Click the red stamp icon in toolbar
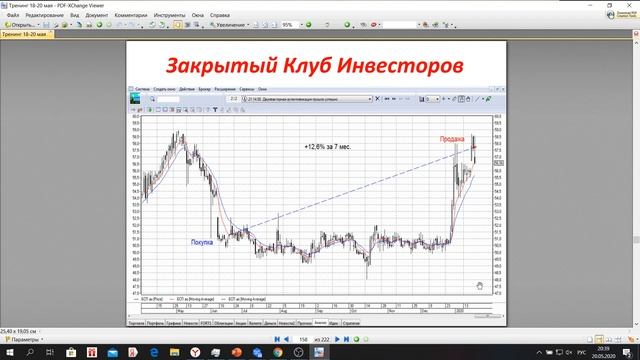 373,25
